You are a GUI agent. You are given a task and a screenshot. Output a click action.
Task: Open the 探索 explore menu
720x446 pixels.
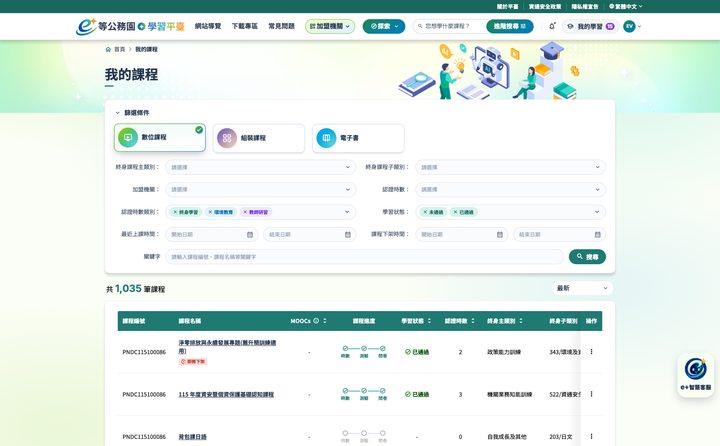(384, 26)
